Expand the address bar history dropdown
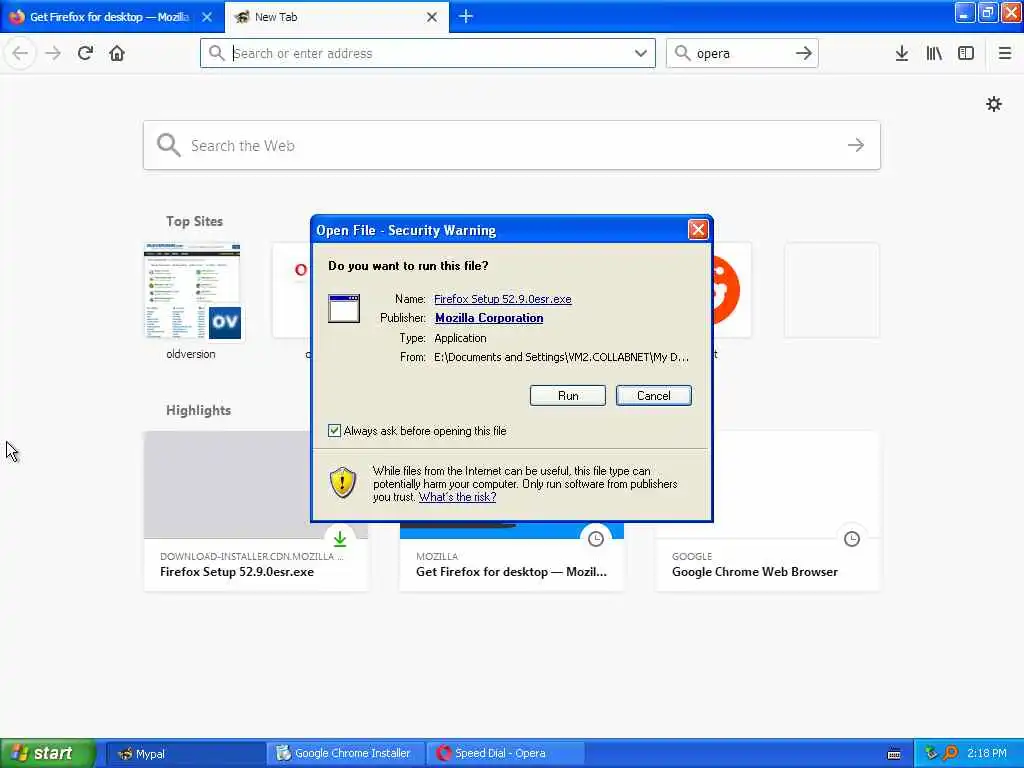Image resolution: width=1024 pixels, height=768 pixels. (641, 53)
